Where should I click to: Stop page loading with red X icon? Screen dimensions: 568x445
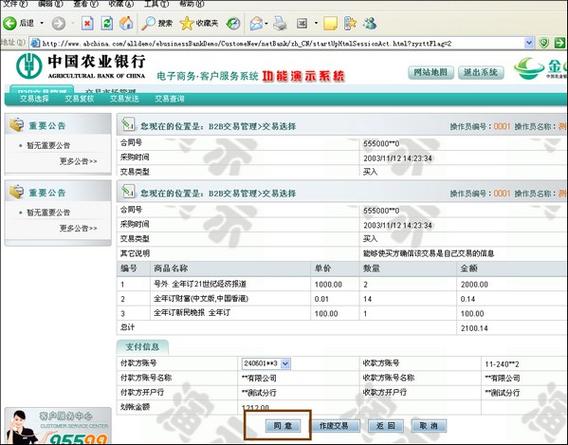87,24
